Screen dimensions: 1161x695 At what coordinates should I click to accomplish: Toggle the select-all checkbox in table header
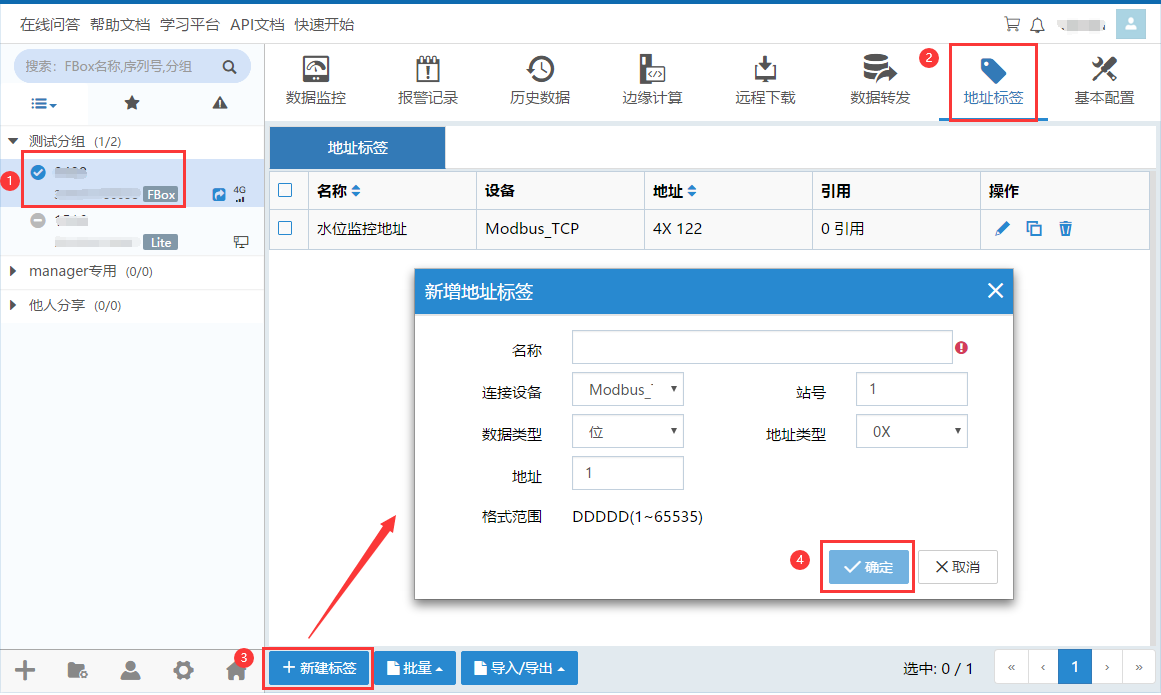coord(285,190)
